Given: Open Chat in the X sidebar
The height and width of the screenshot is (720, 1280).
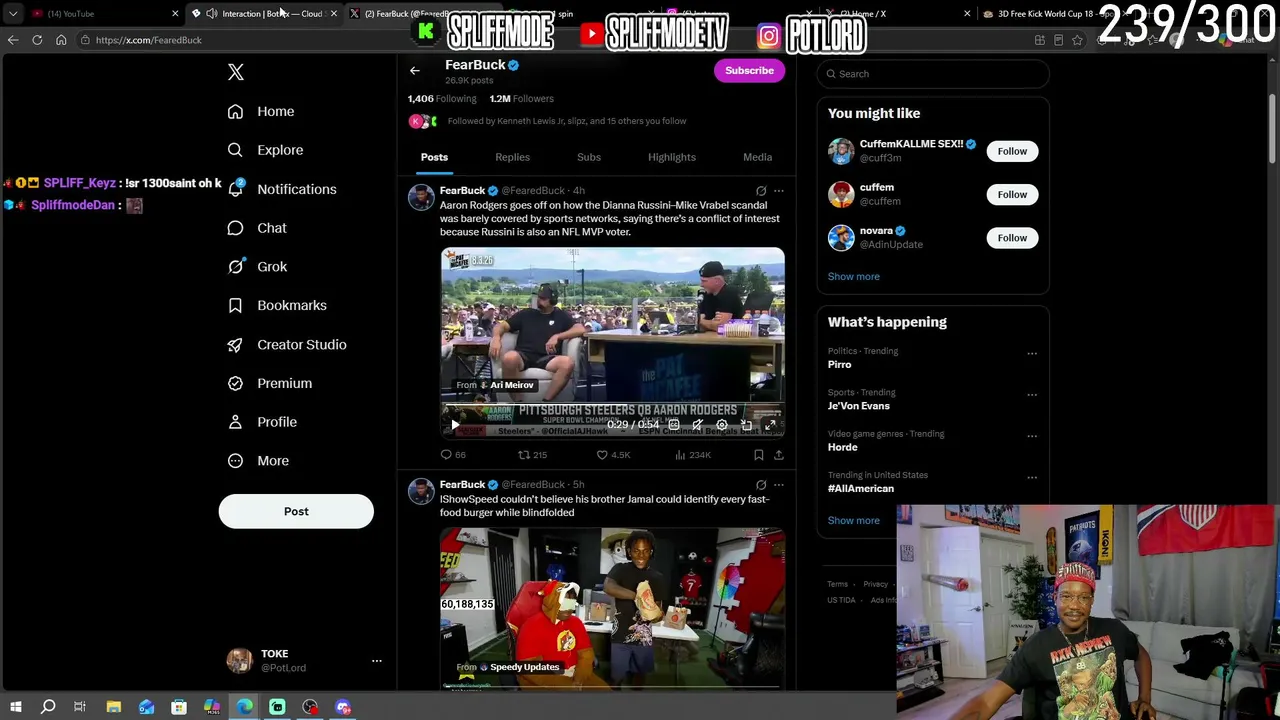Looking at the screenshot, I should click(x=257, y=228).
